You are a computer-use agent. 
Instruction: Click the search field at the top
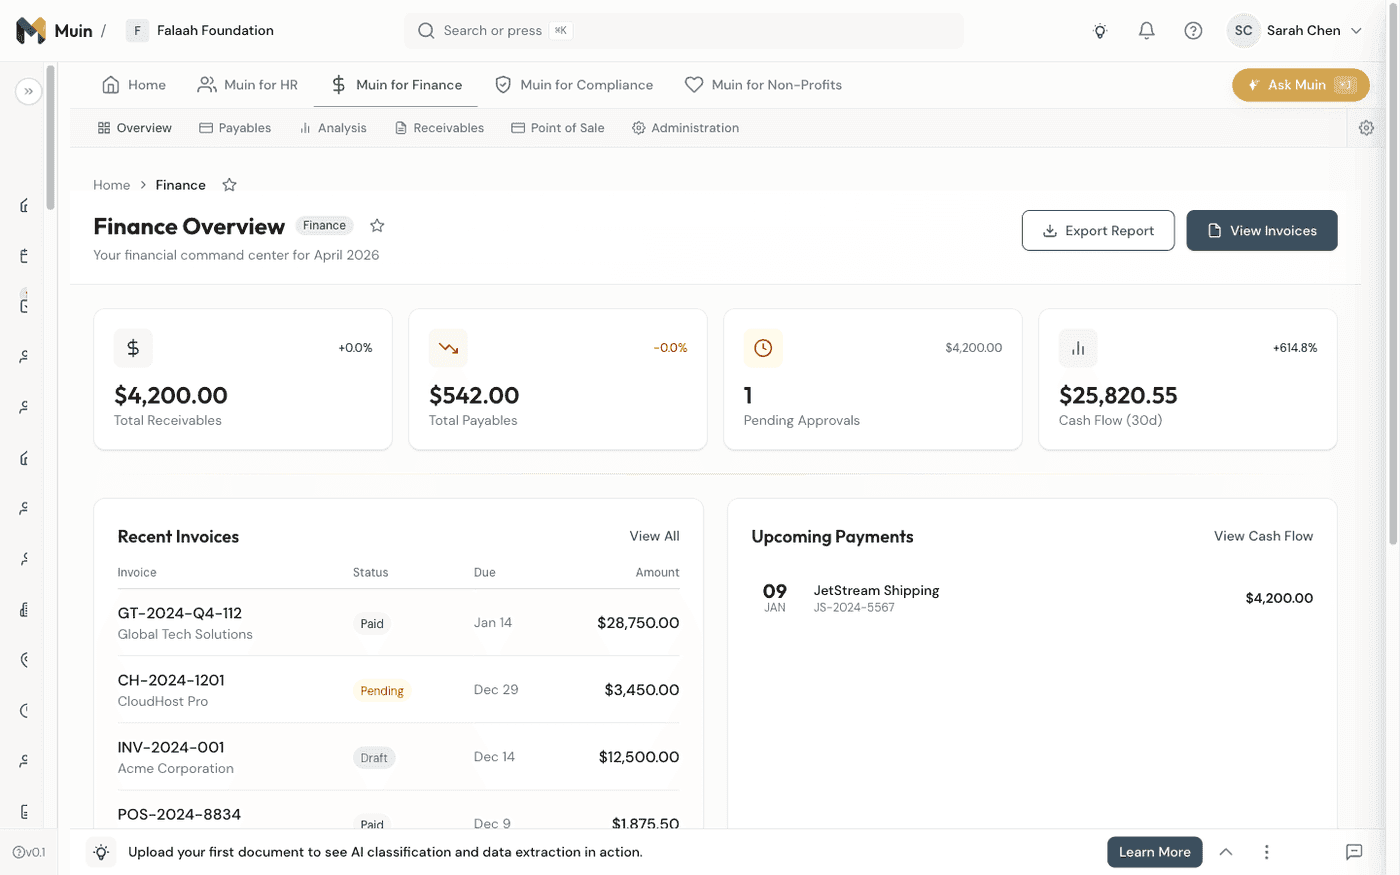[683, 30]
